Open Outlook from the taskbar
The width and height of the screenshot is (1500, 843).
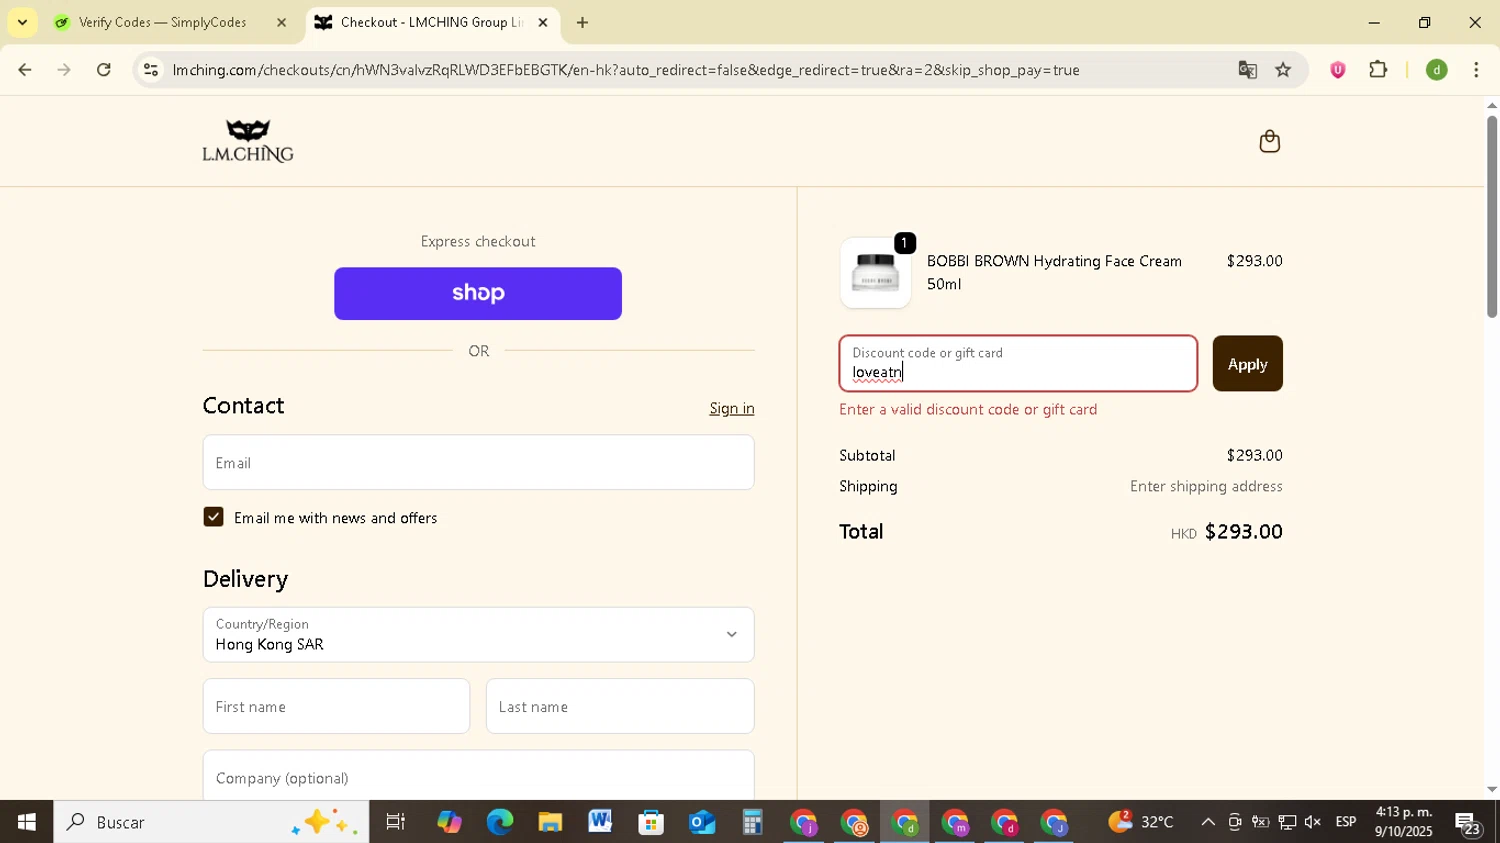(x=702, y=822)
